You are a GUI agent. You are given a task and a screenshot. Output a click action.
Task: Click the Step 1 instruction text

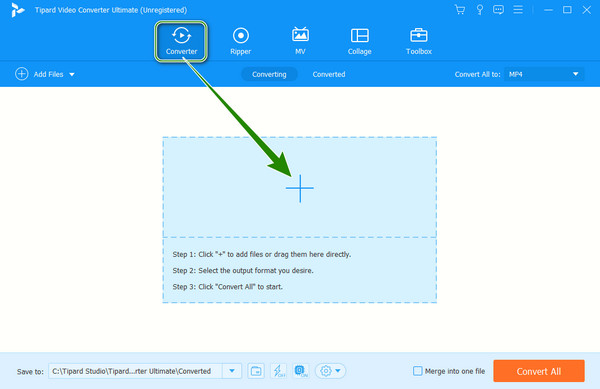[262, 254]
